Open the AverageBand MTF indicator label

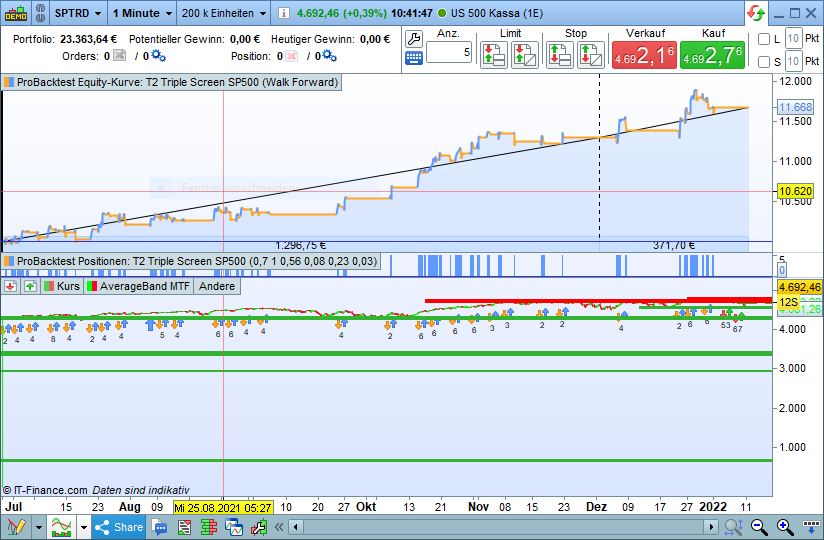[138, 286]
